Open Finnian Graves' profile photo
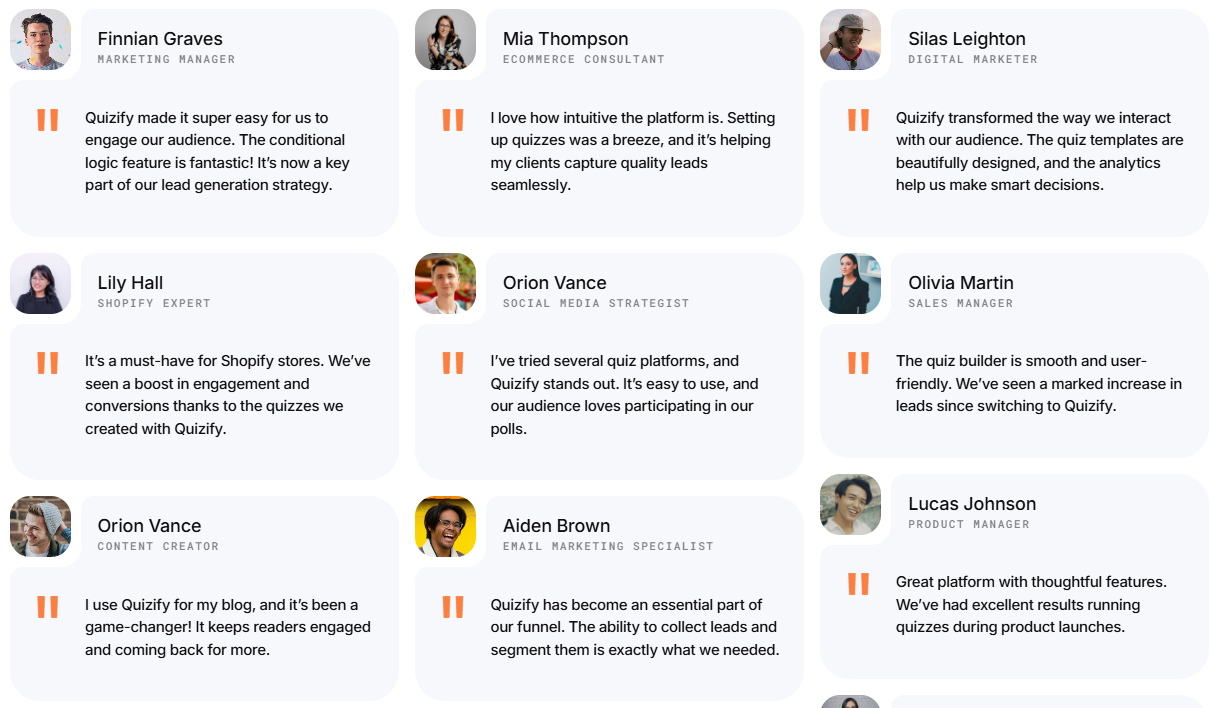This screenshot has height=708, width=1214. click(x=41, y=40)
